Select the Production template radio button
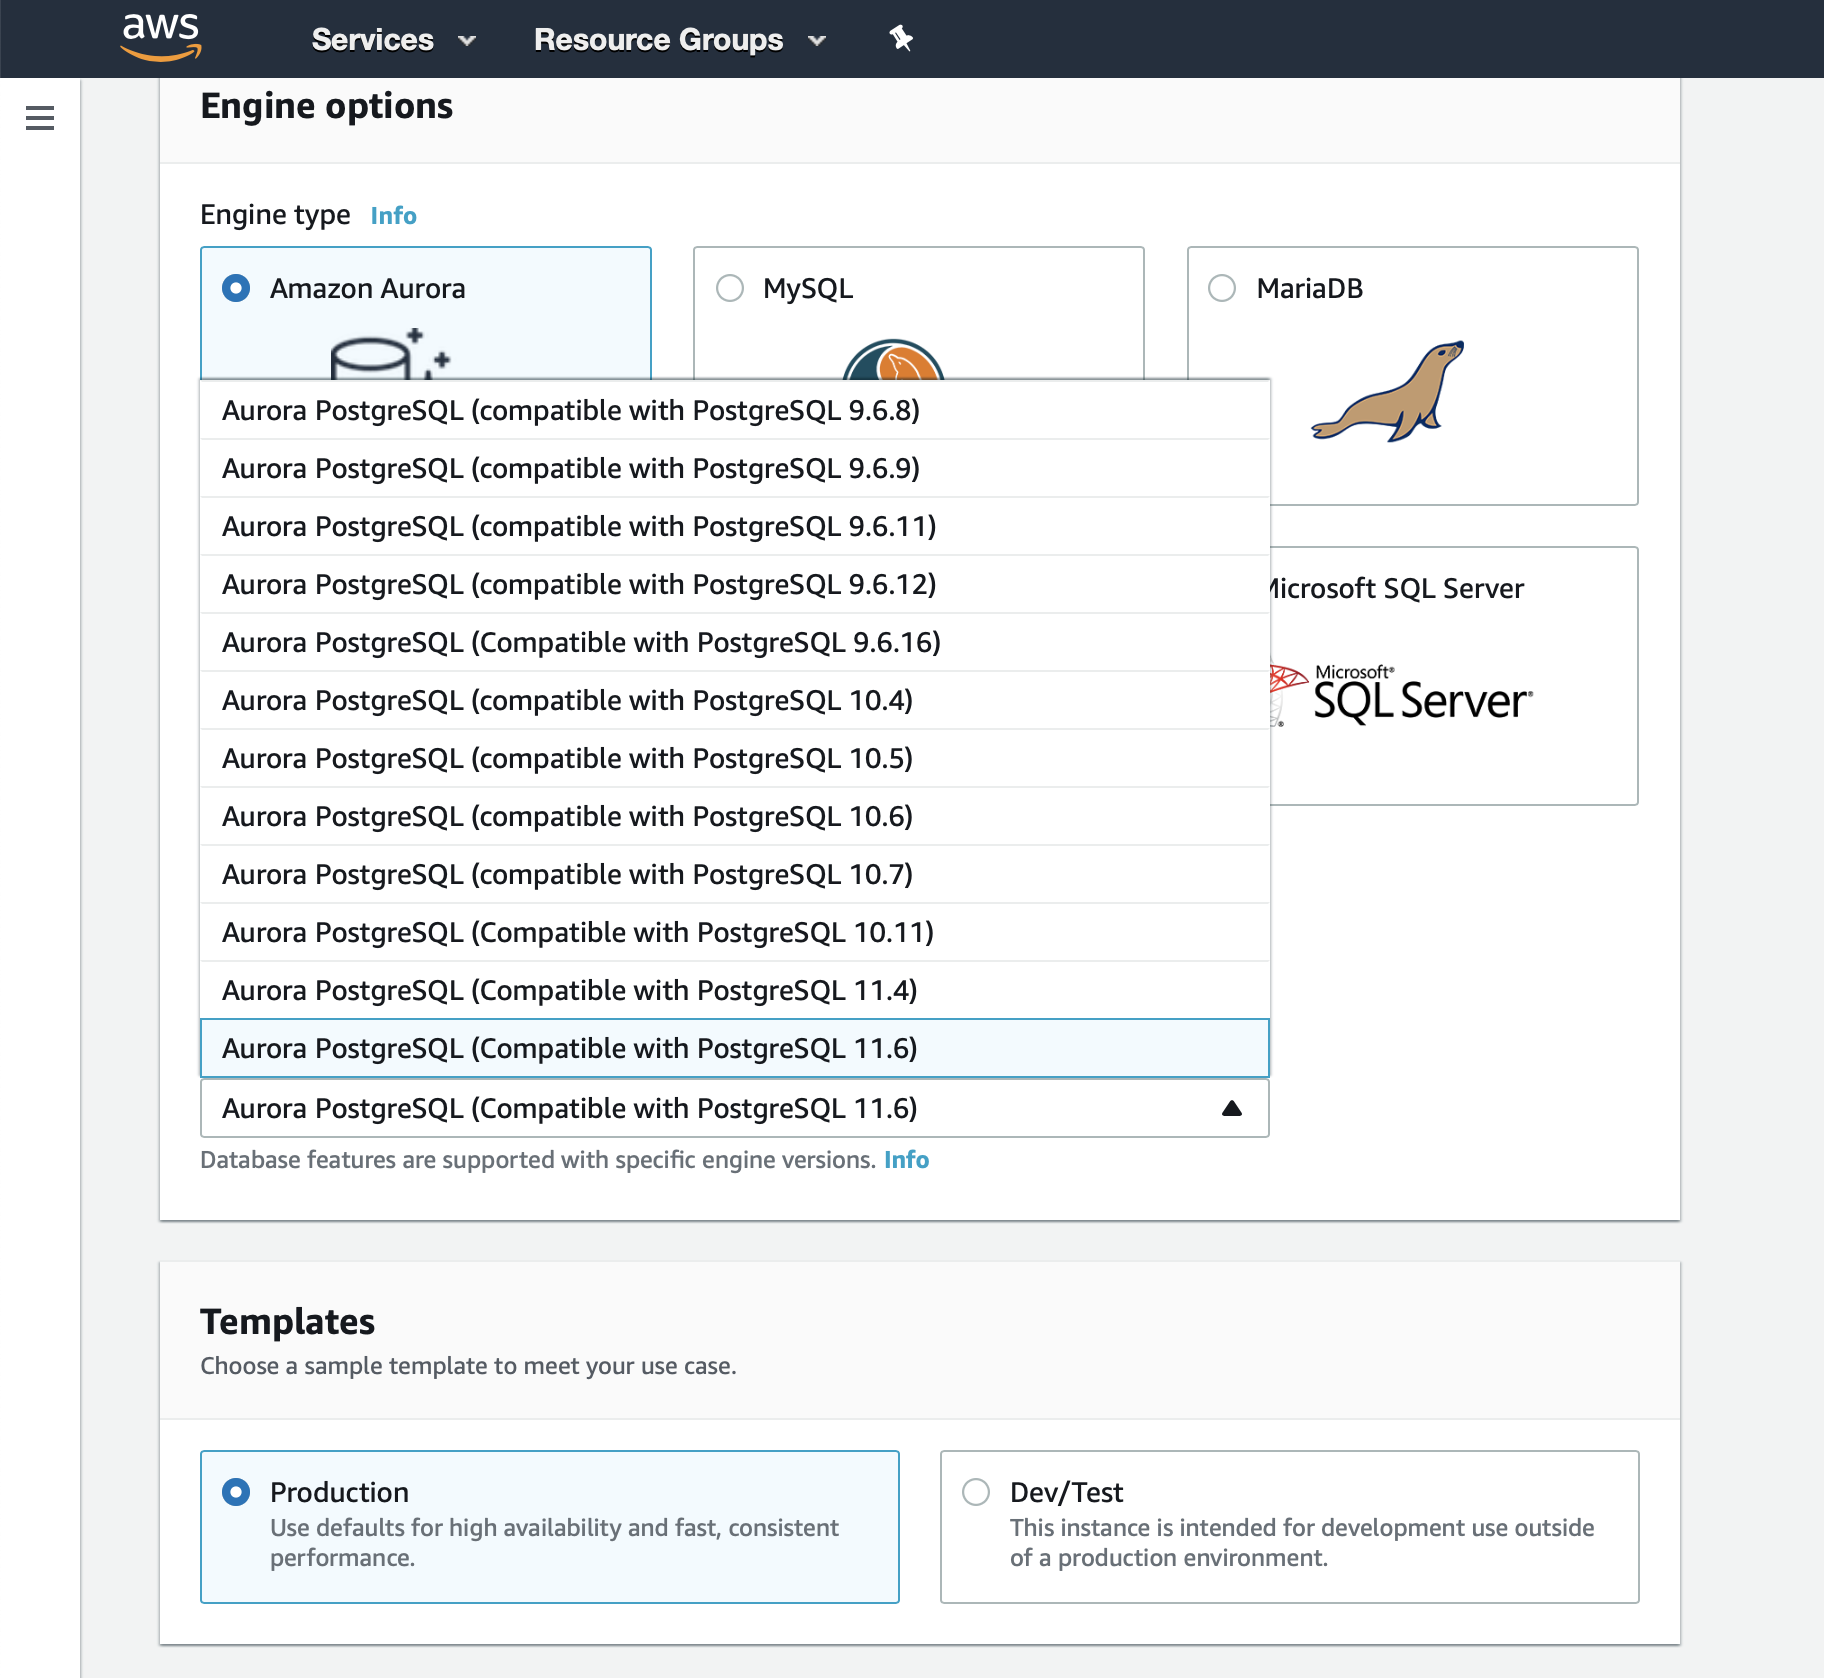Viewport: 1824px width, 1678px height. tap(236, 1492)
